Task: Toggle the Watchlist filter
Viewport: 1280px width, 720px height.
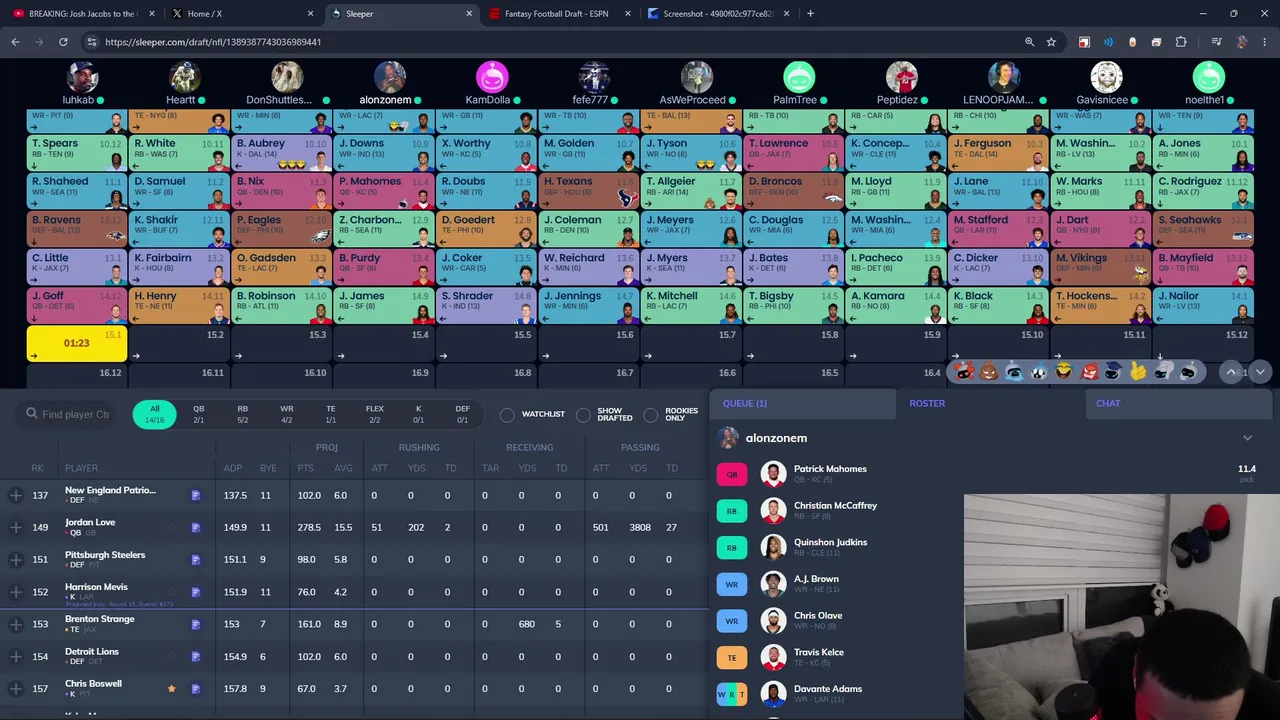Action: pos(507,414)
